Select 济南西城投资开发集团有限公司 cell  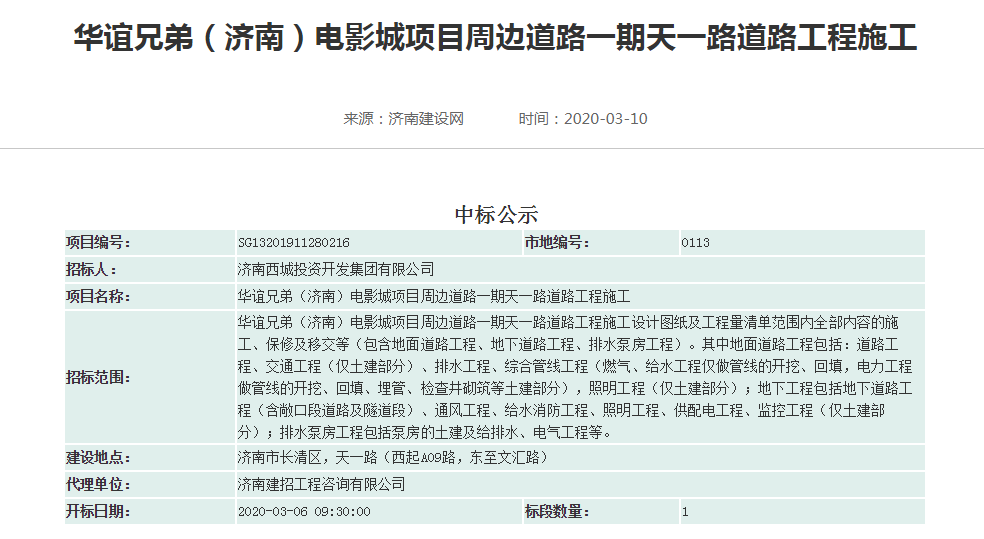click(x=580, y=270)
